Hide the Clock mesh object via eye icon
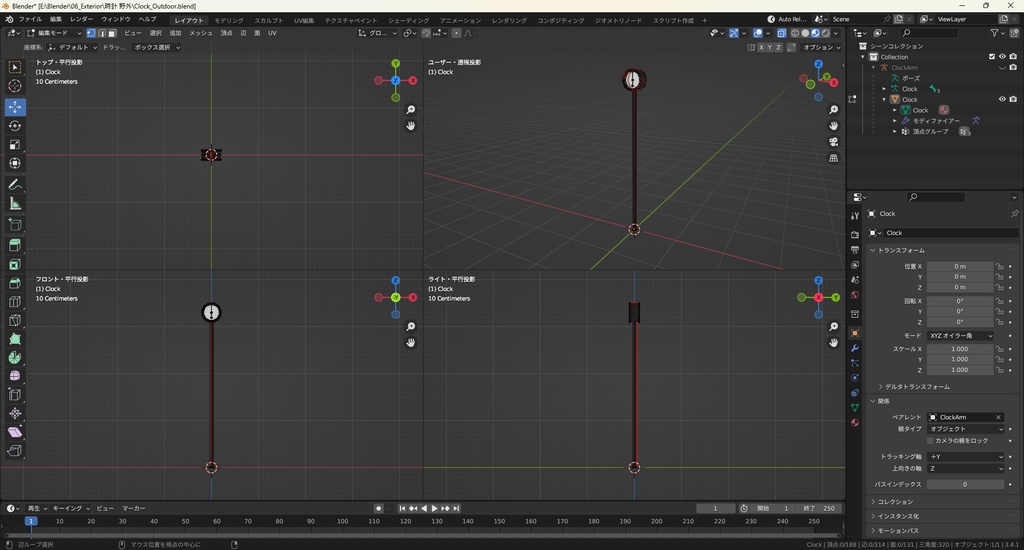 point(1002,99)
